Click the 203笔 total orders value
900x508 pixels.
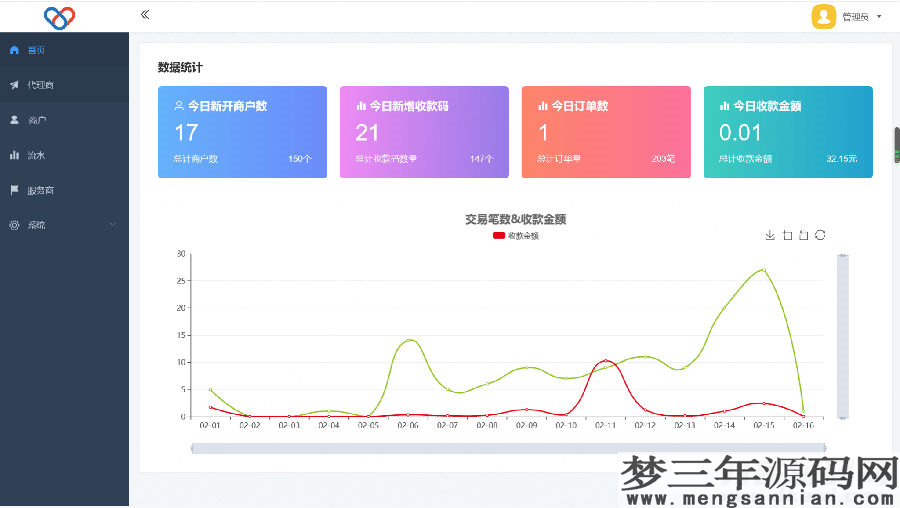coord(664,159)
